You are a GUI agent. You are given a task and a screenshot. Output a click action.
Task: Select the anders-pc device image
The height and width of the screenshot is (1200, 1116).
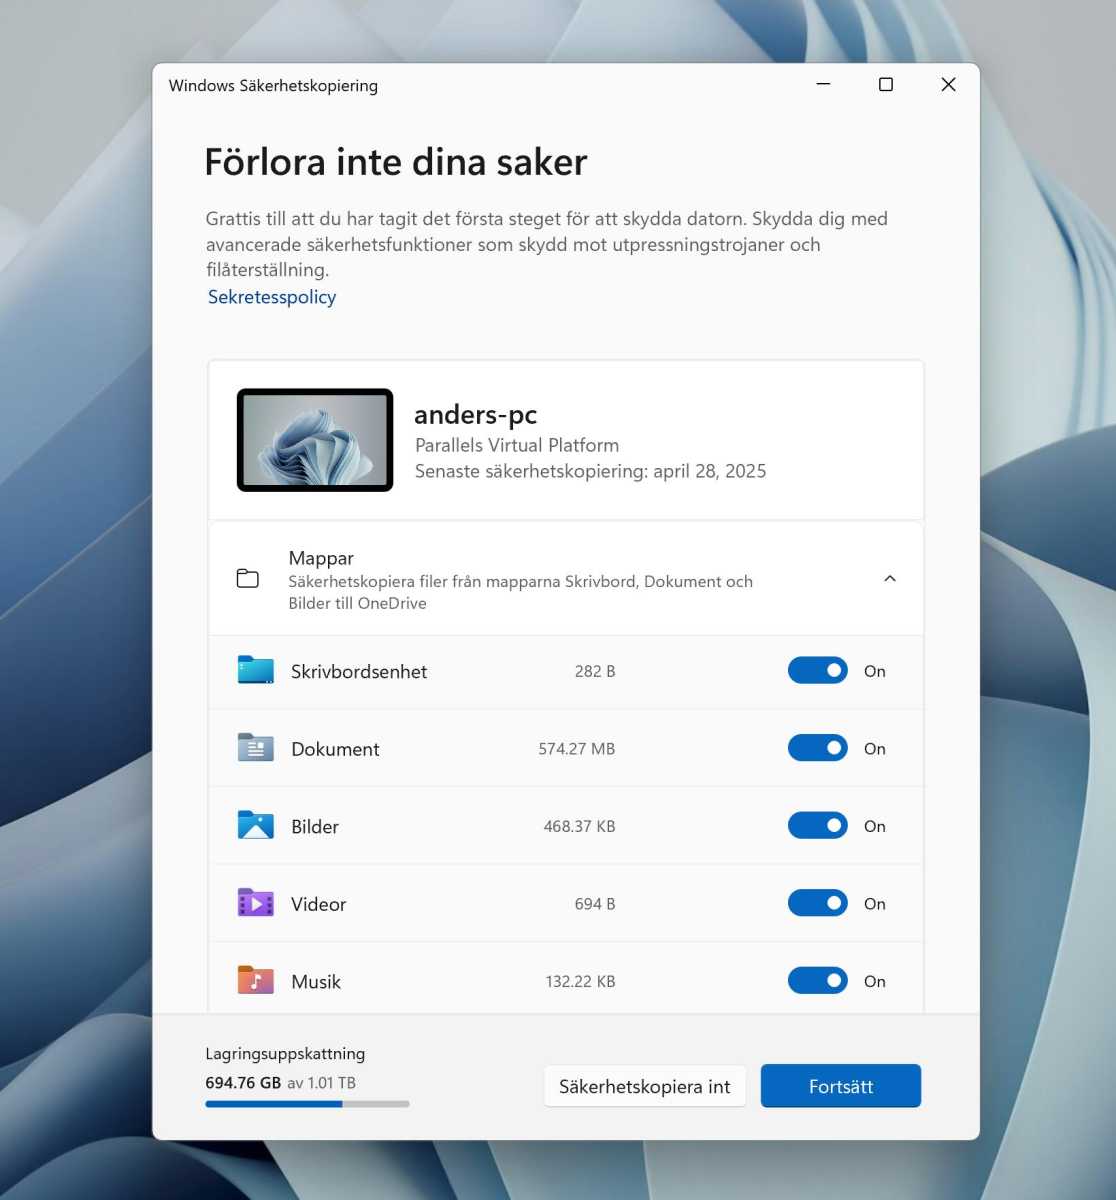coord(314,440)
